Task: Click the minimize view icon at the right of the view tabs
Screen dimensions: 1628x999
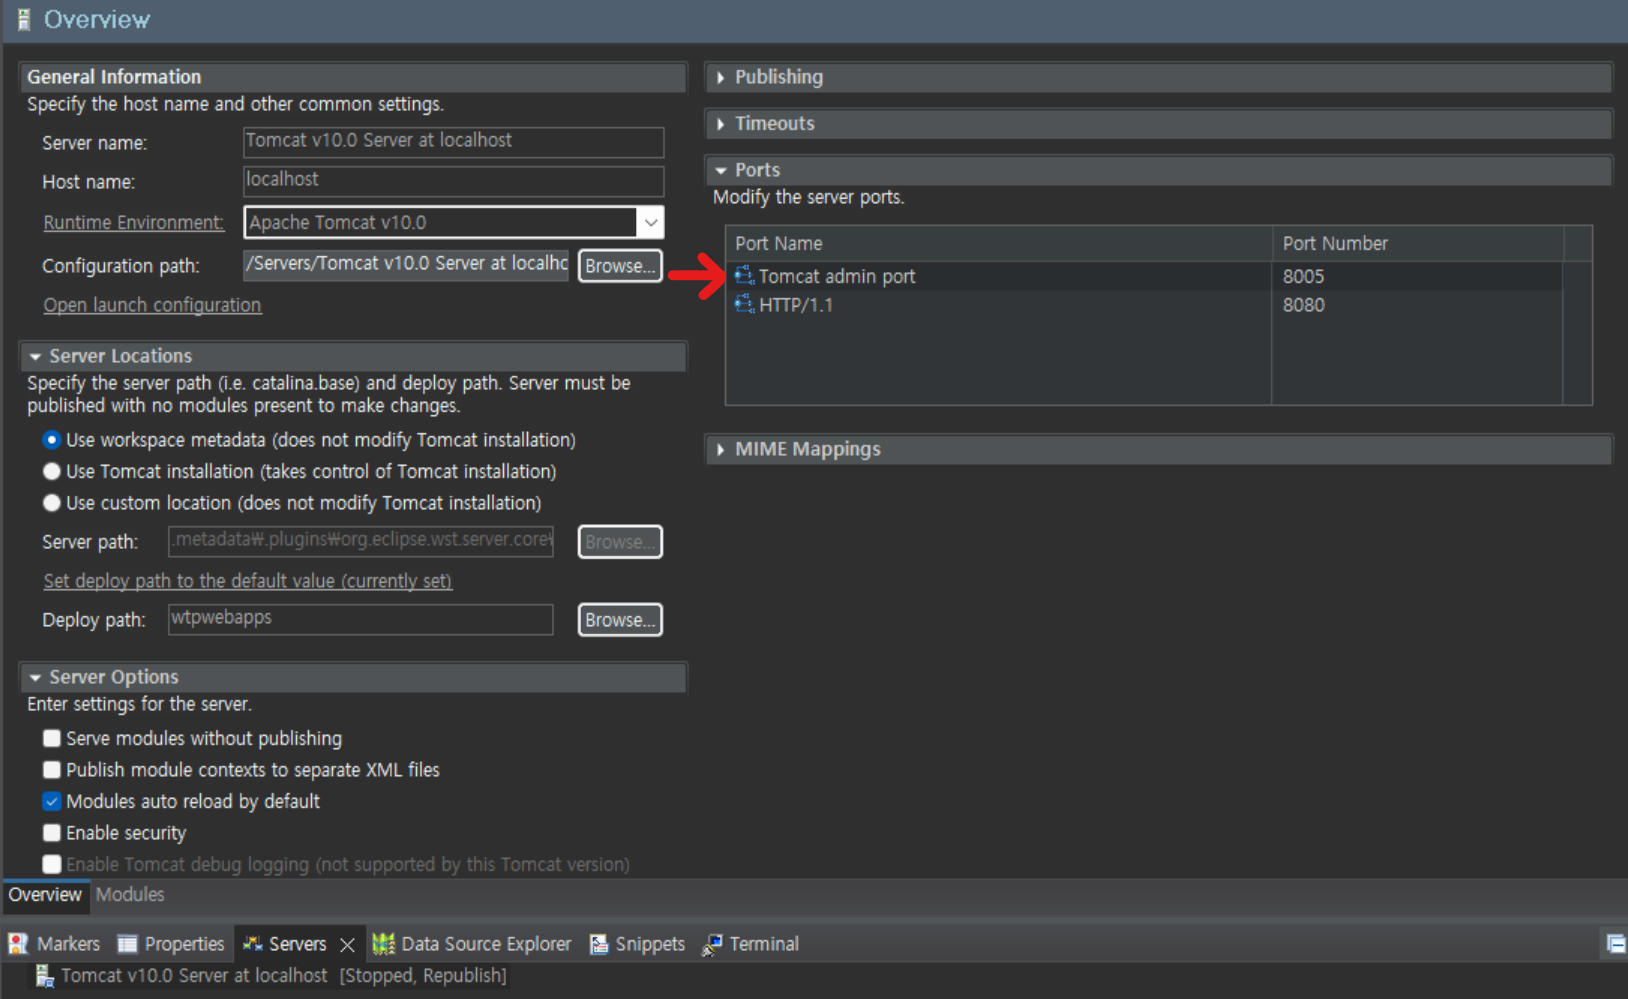Action: coord(1615,944)
